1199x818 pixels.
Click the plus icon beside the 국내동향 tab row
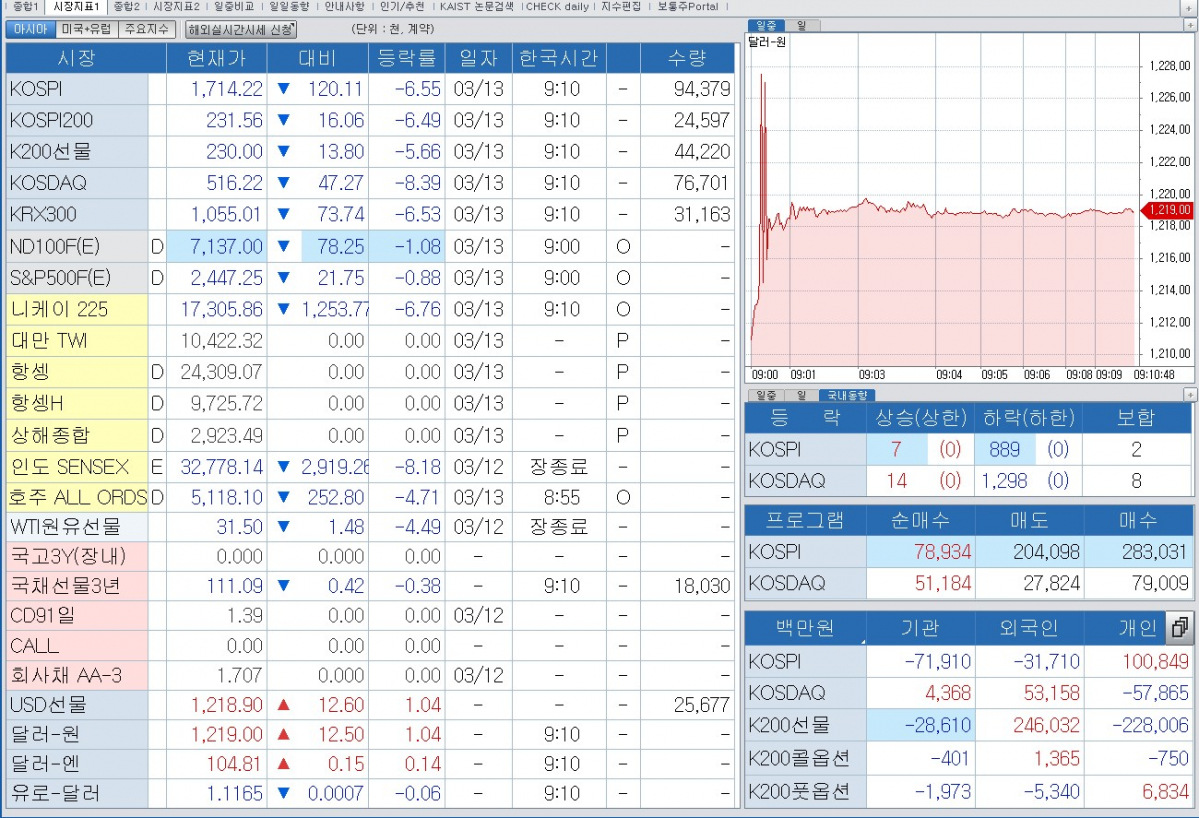(x=1189, y=395)
